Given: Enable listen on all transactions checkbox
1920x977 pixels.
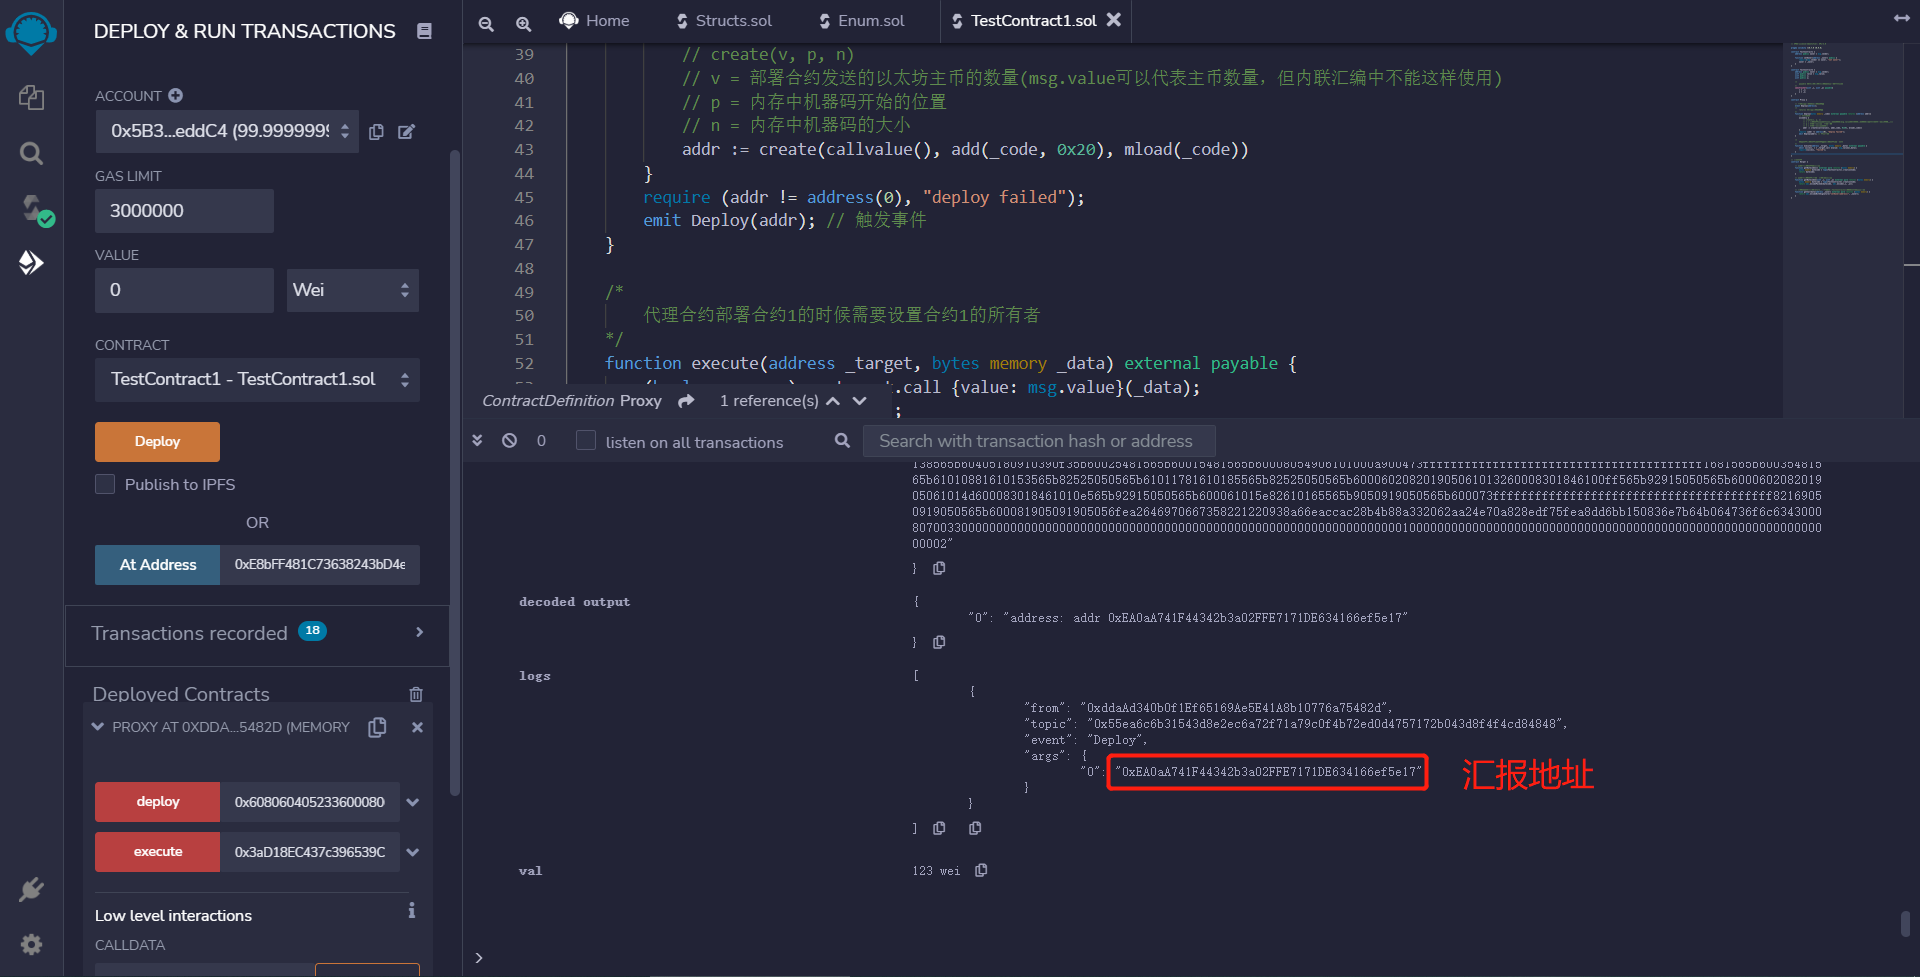Looking at the screenshot, I should pos(586,441).
